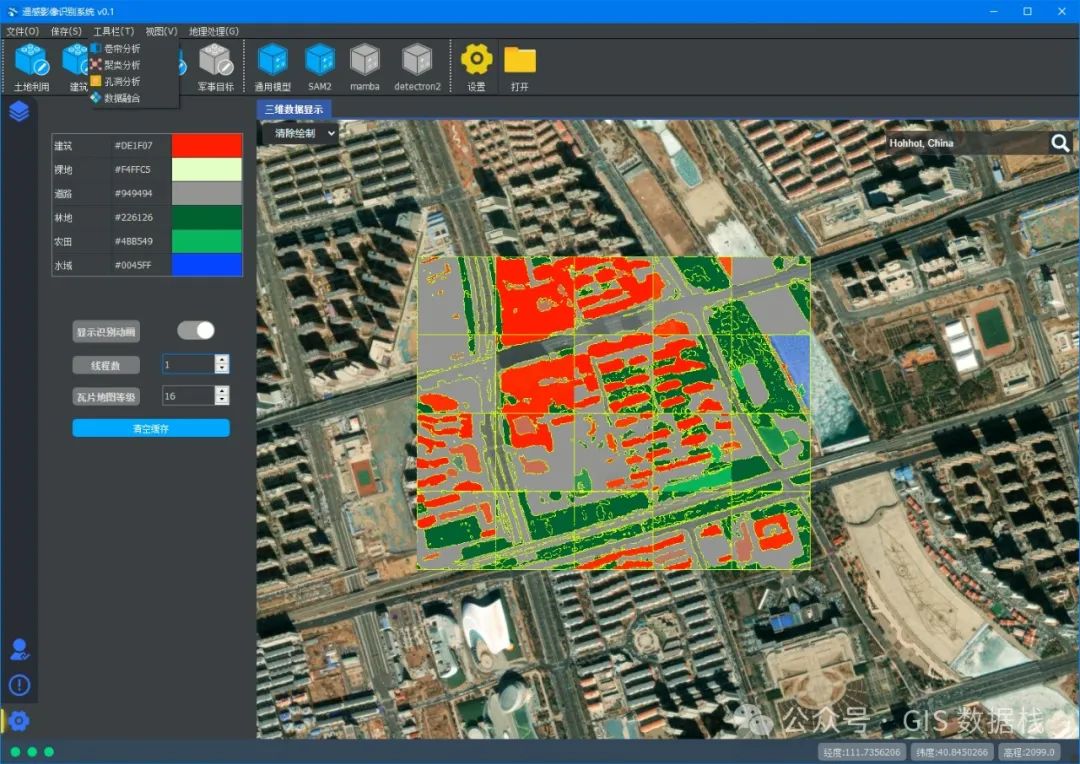Open the 地理处理(G) menu
The height and width of the screenshot is (764, 1080).
click(214, 31)
